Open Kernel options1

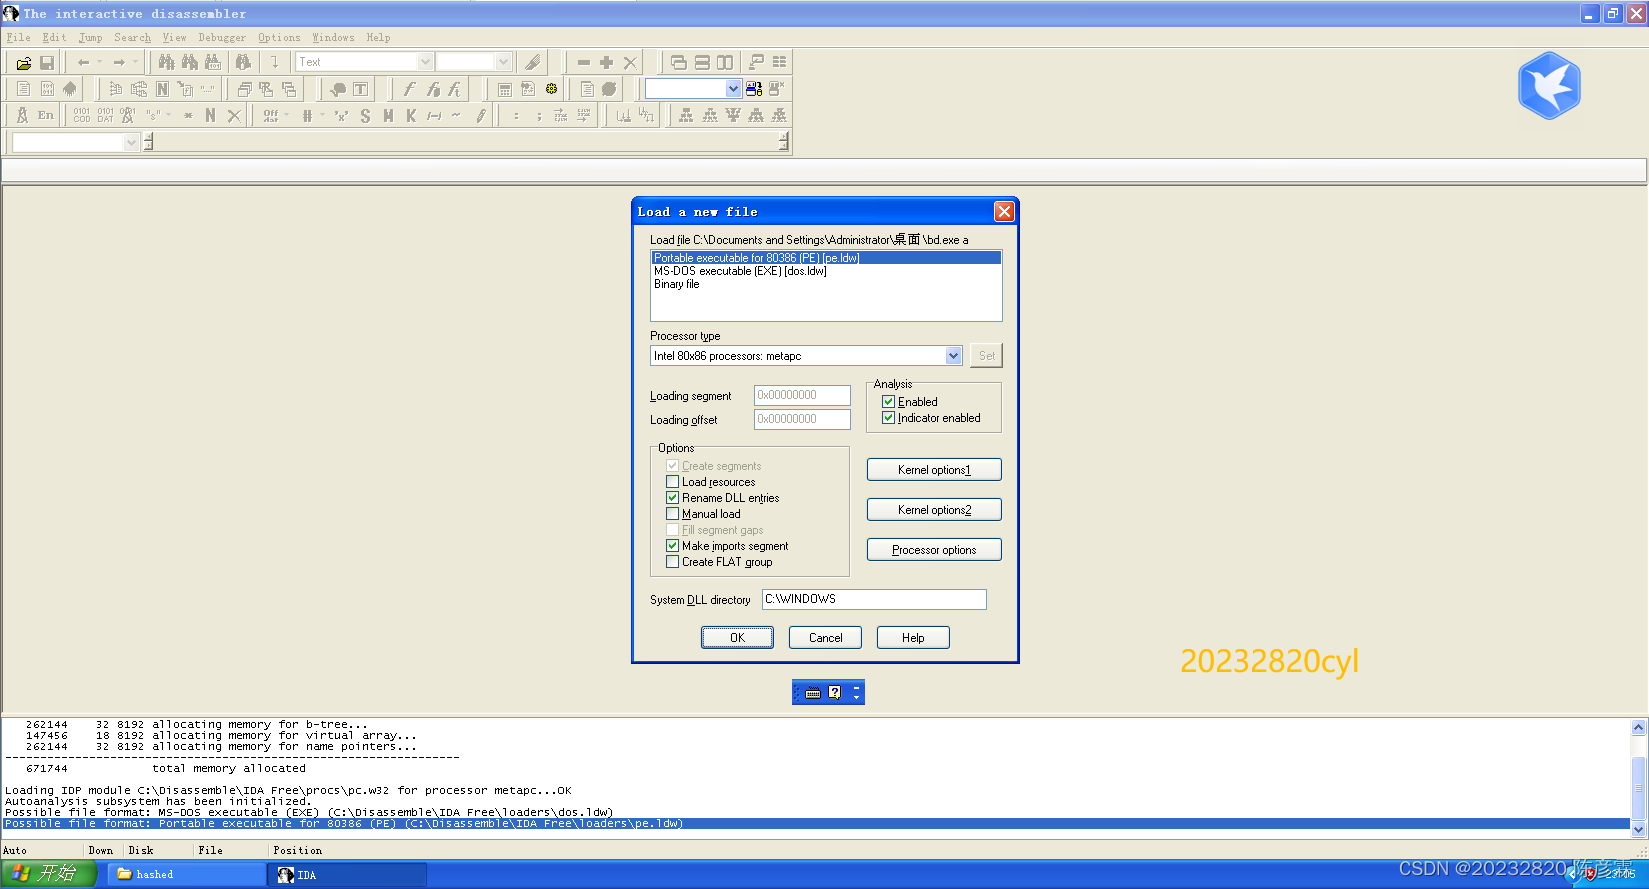click(x=934, y=470)
